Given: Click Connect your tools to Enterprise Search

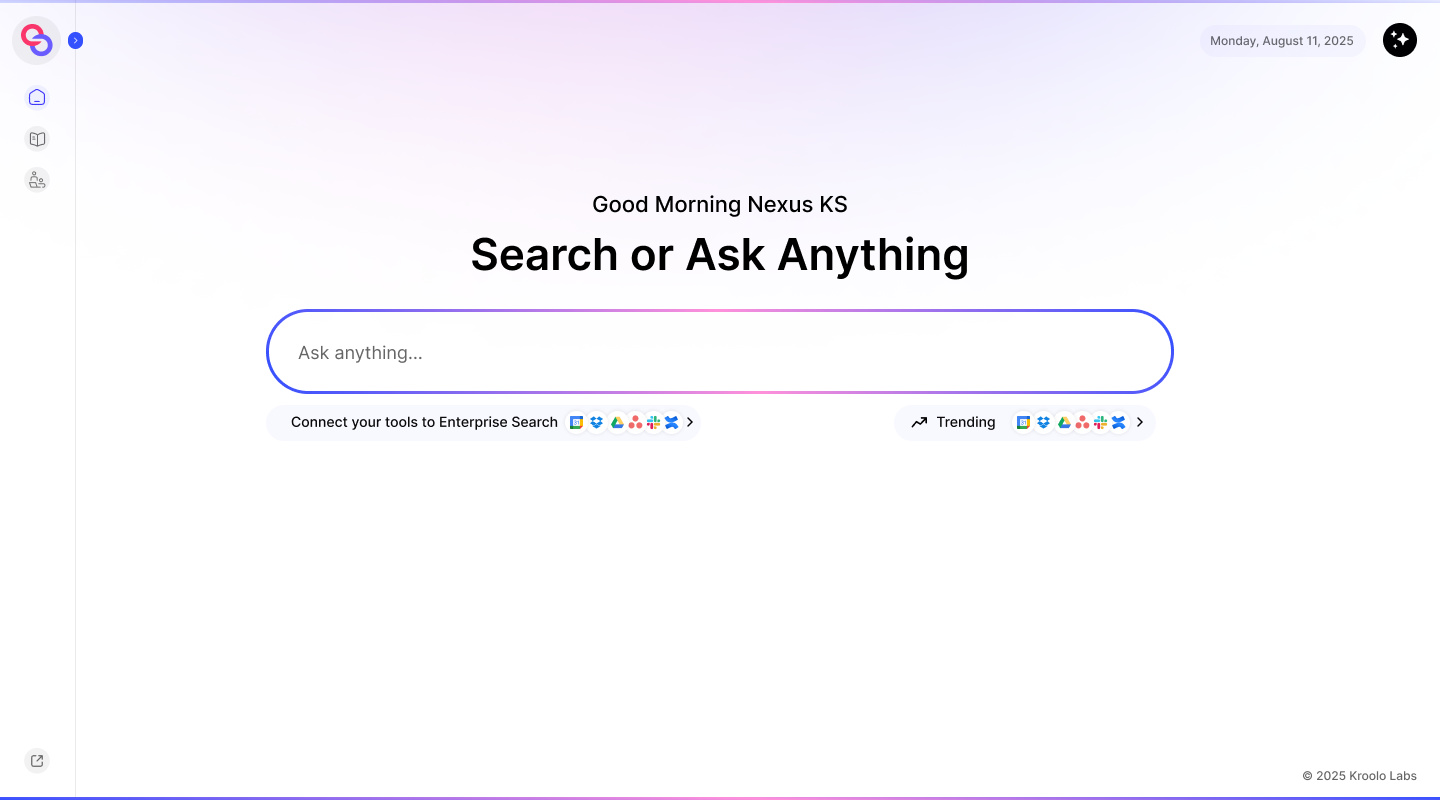Looking at the screenshot, I should pyautogui.click(x=424, y=422).
